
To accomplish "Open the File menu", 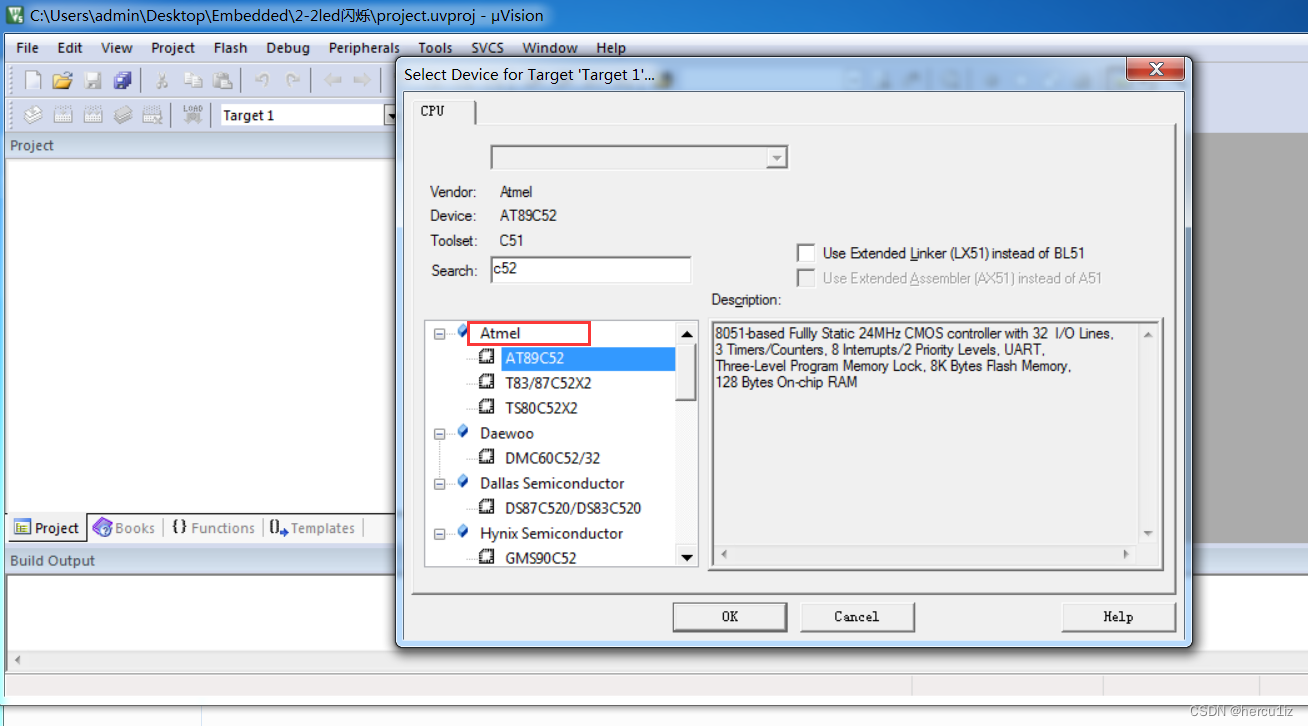I will [28, 47].
